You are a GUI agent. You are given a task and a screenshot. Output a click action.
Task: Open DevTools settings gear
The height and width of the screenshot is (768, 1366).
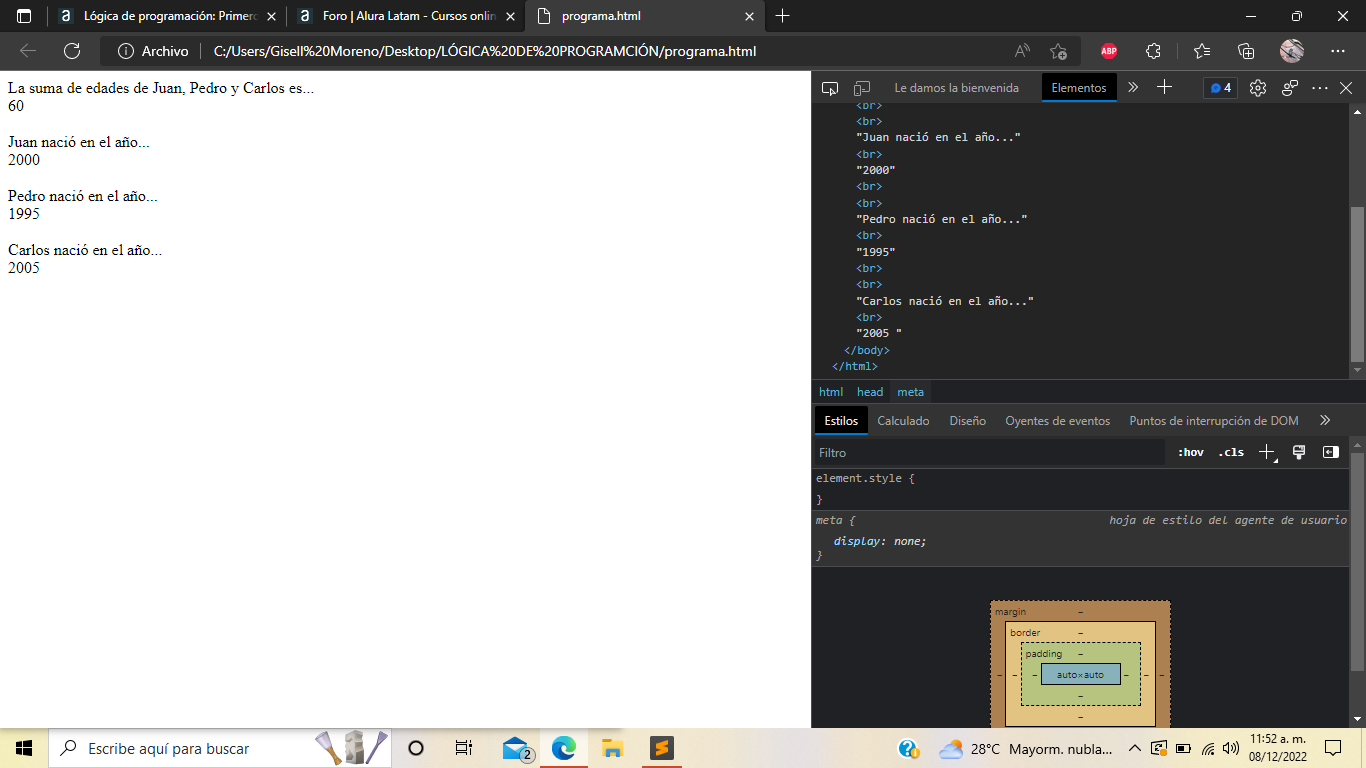1258,88
